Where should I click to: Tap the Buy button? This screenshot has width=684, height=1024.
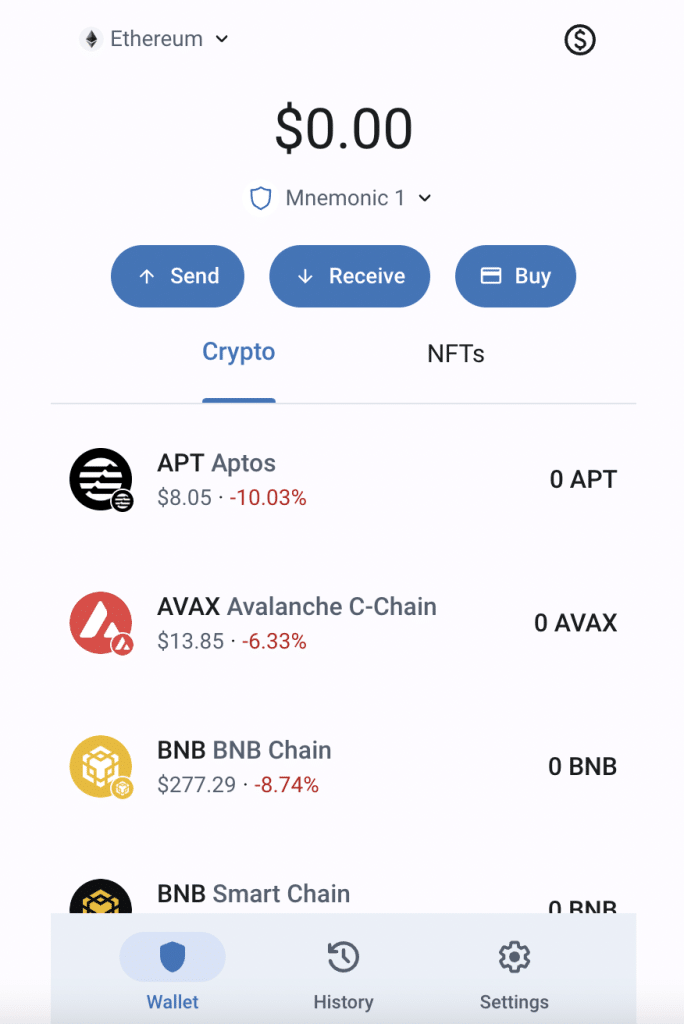pyautogui.click(x=515, y=276)
